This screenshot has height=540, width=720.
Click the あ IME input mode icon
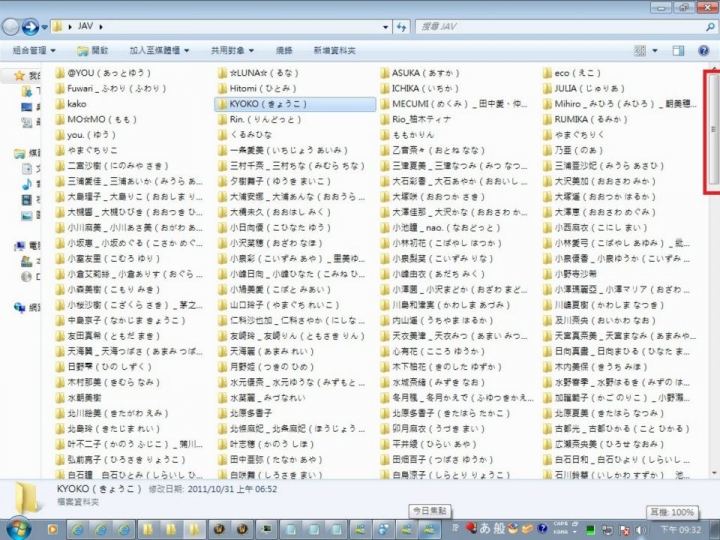(484, 529)
